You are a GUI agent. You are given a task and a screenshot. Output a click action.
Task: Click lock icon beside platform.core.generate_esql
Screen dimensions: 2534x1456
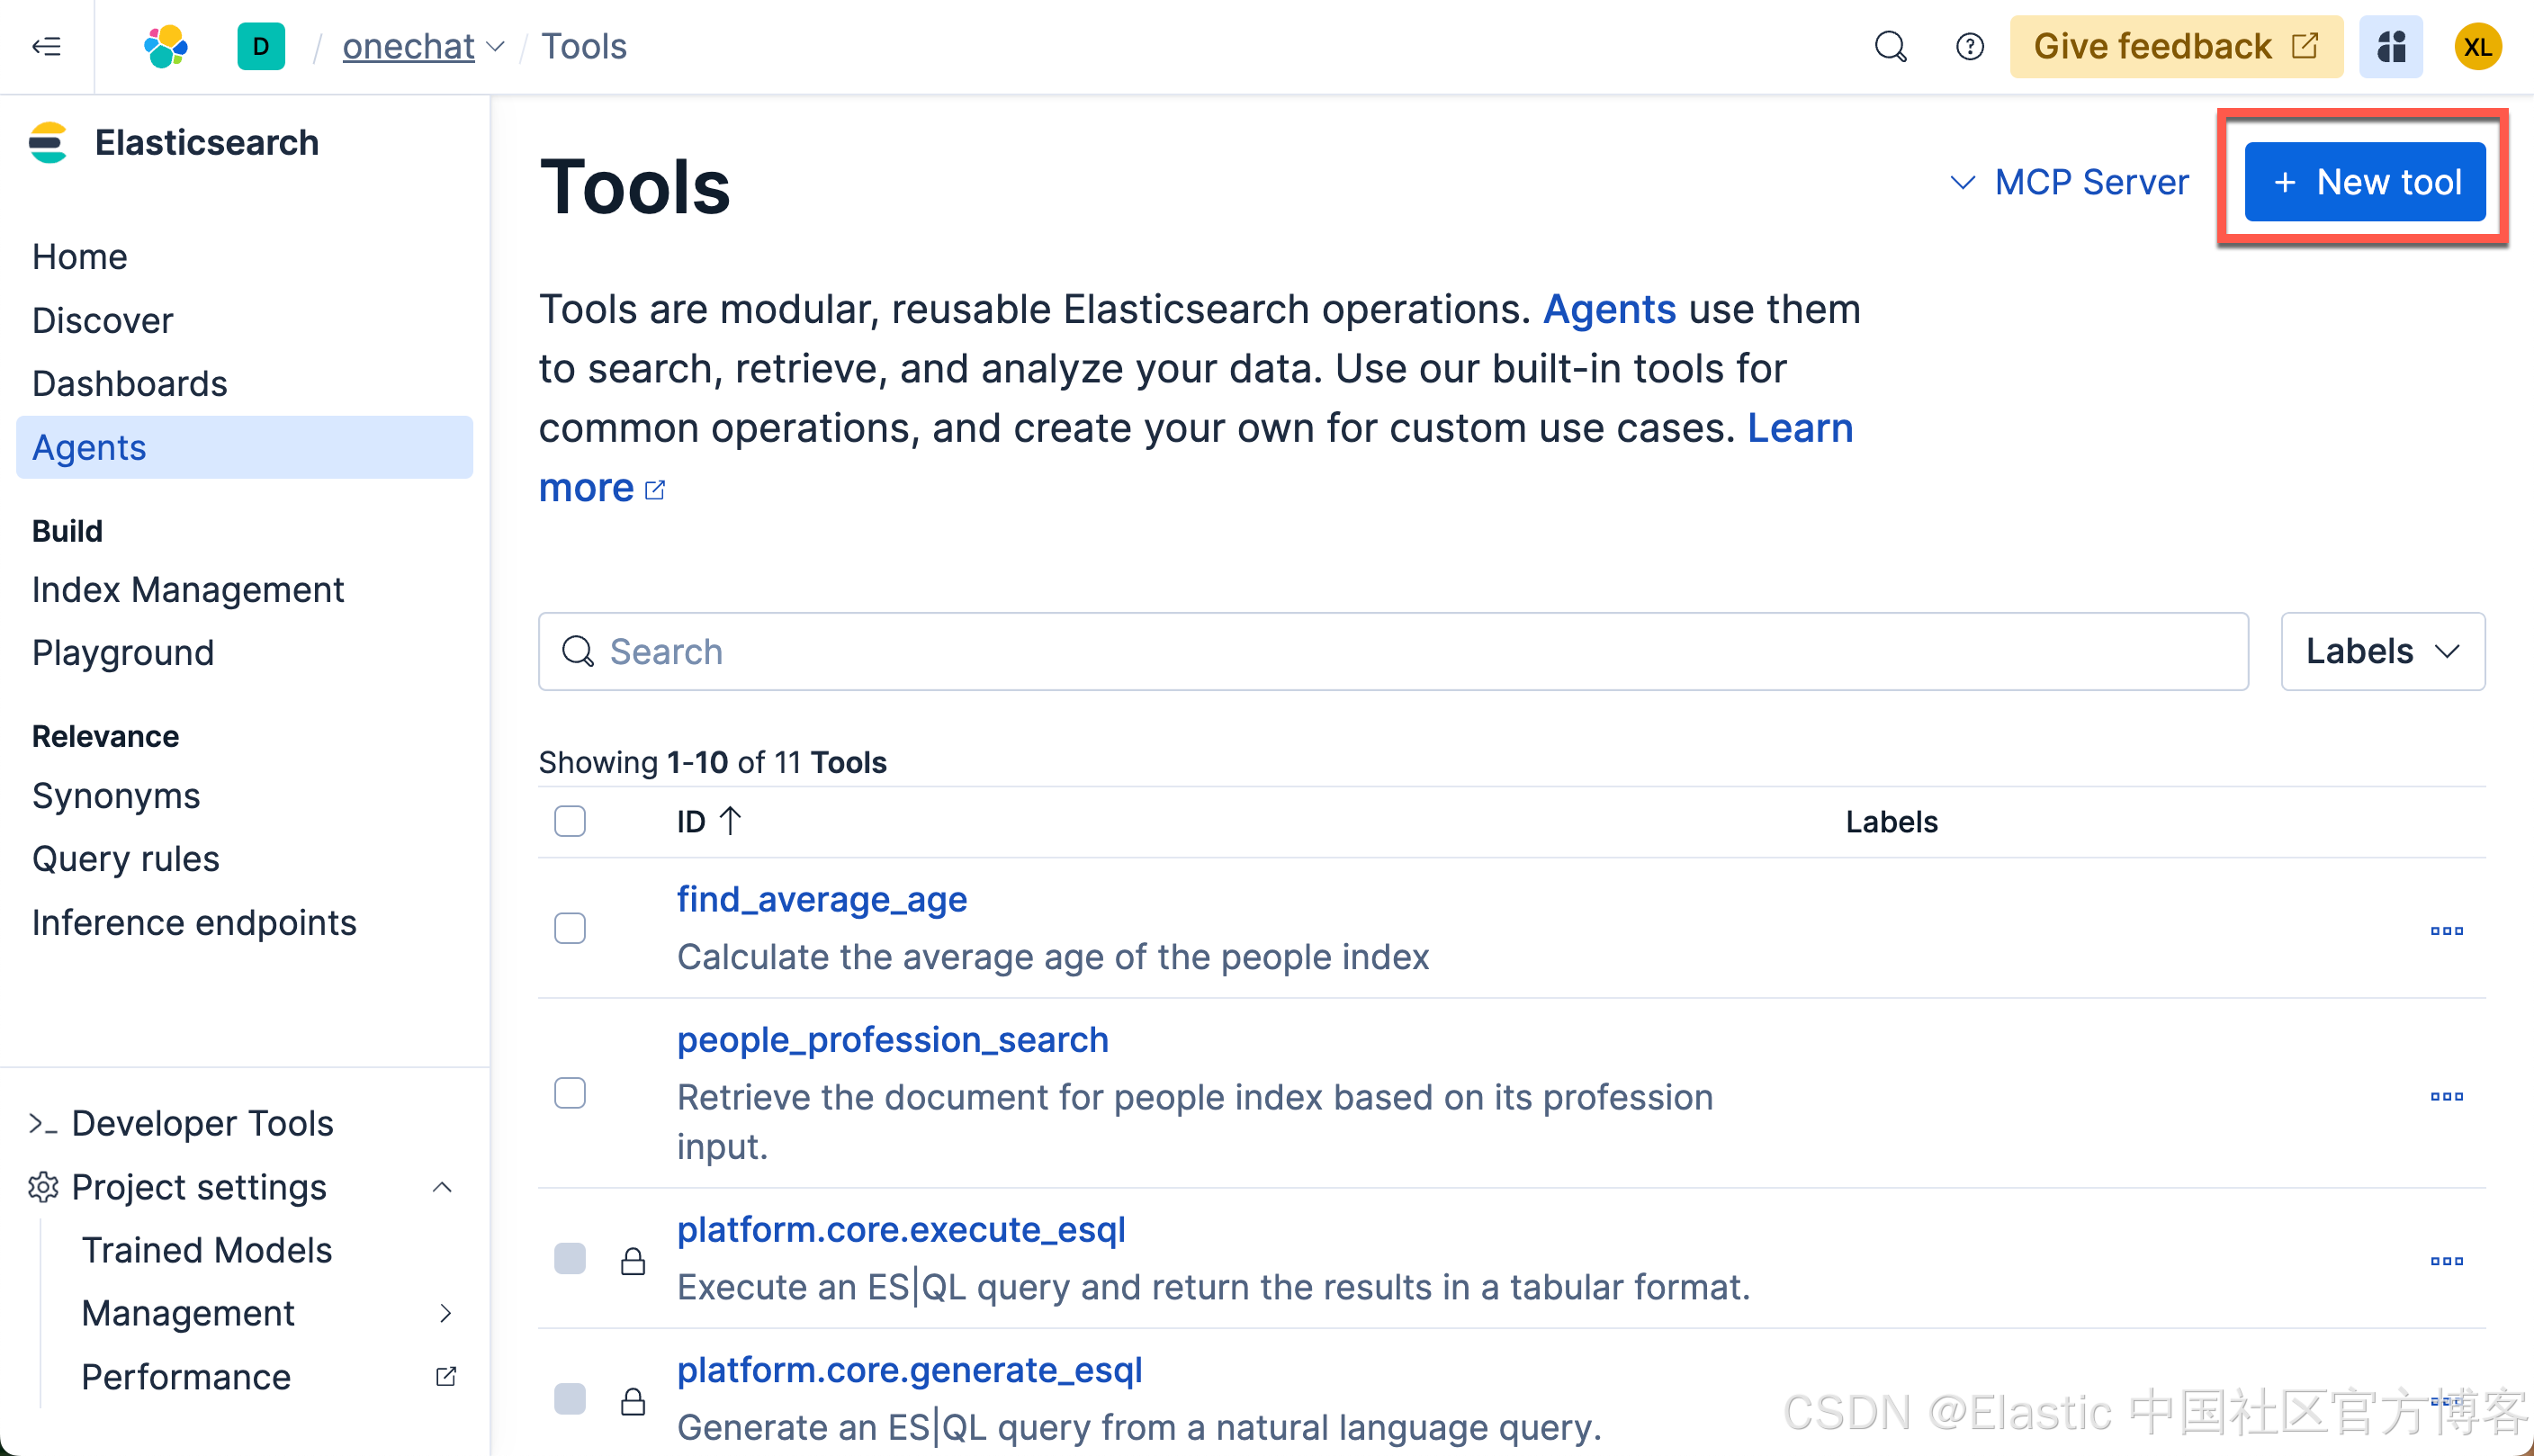[x=633, y=1400]
